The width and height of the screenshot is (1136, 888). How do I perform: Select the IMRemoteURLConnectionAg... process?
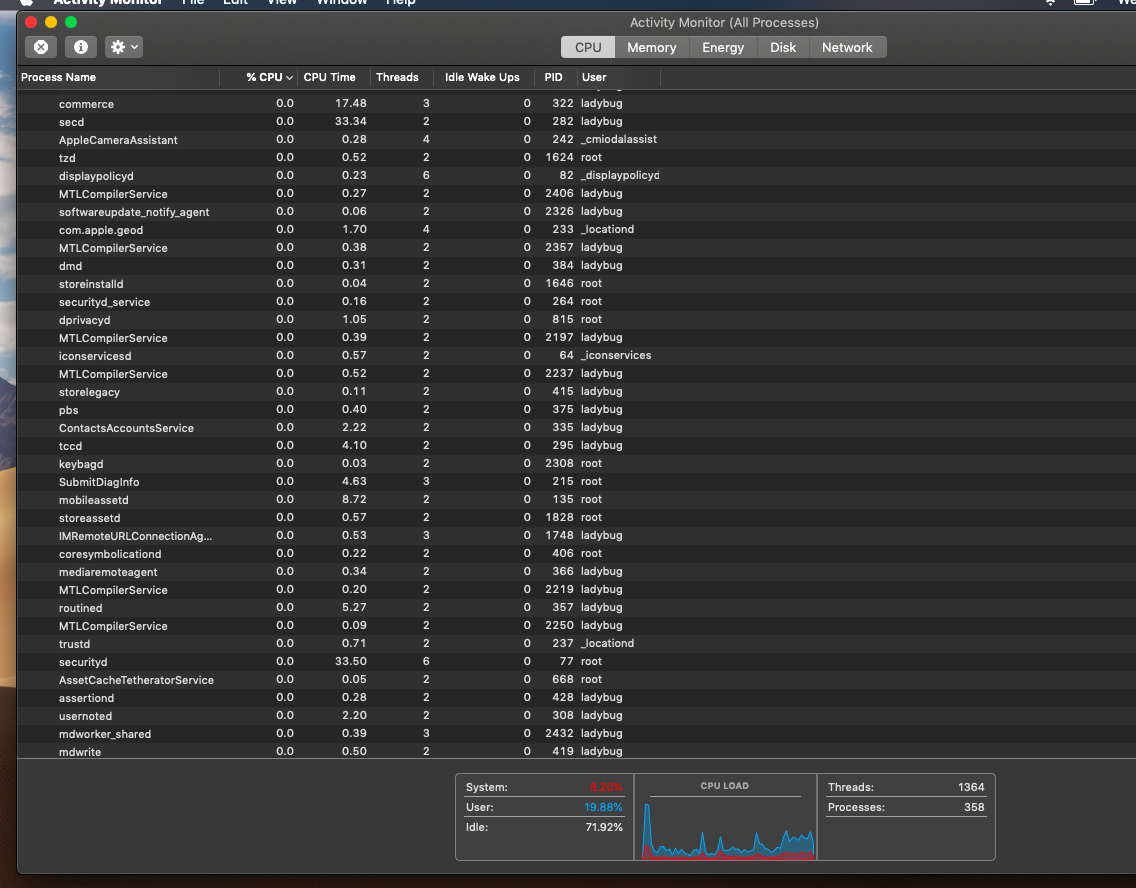click(577, 535)
